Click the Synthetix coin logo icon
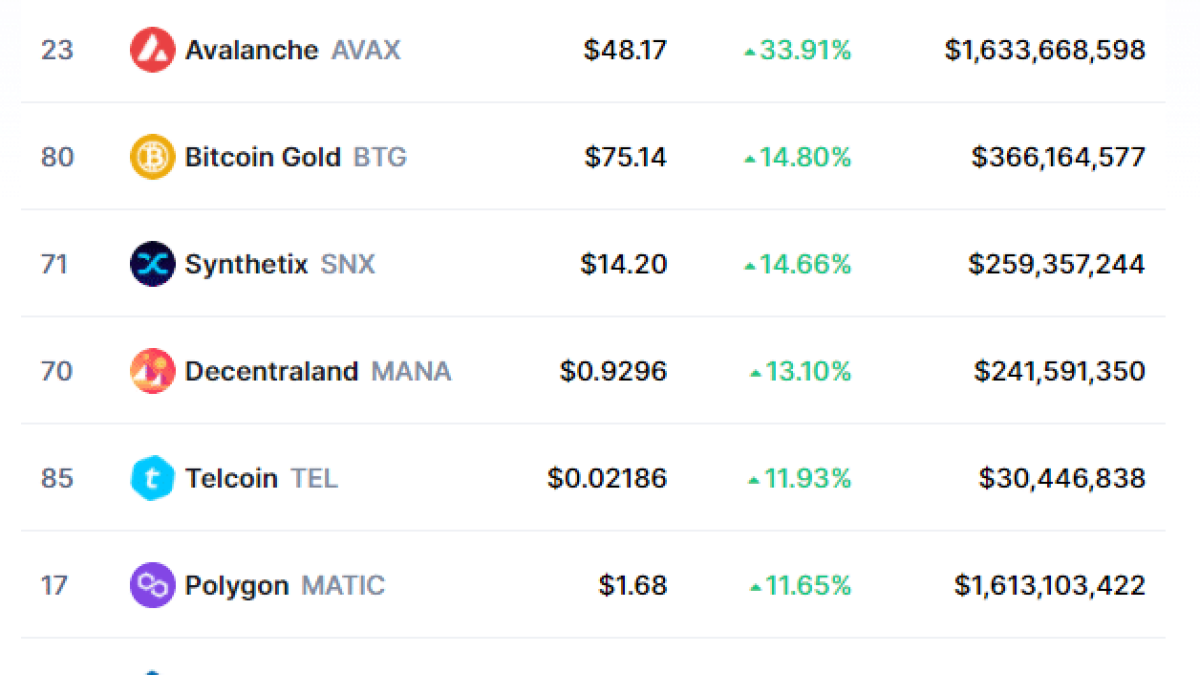This screenshot has width=1200, height=675. (152, 264)
